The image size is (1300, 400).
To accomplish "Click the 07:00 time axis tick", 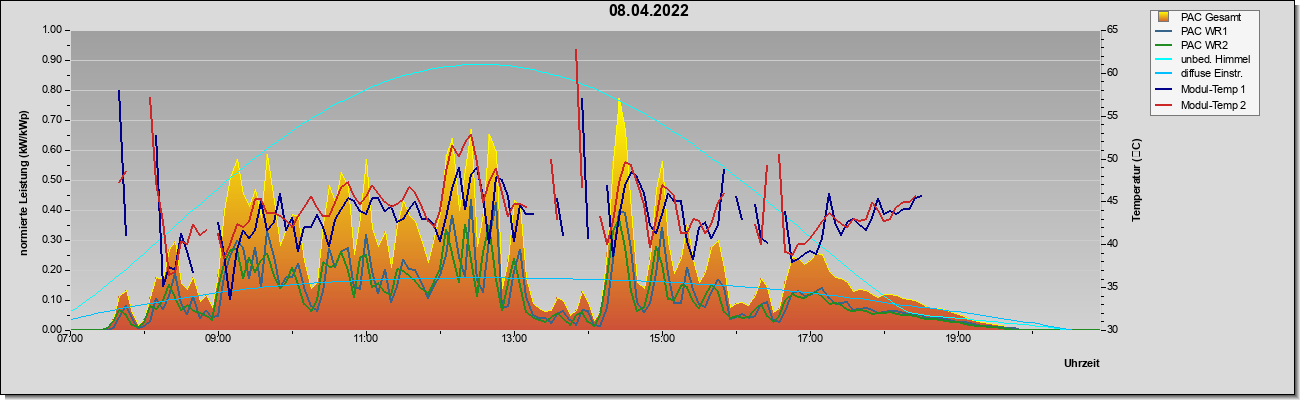I will pos(70,338).
